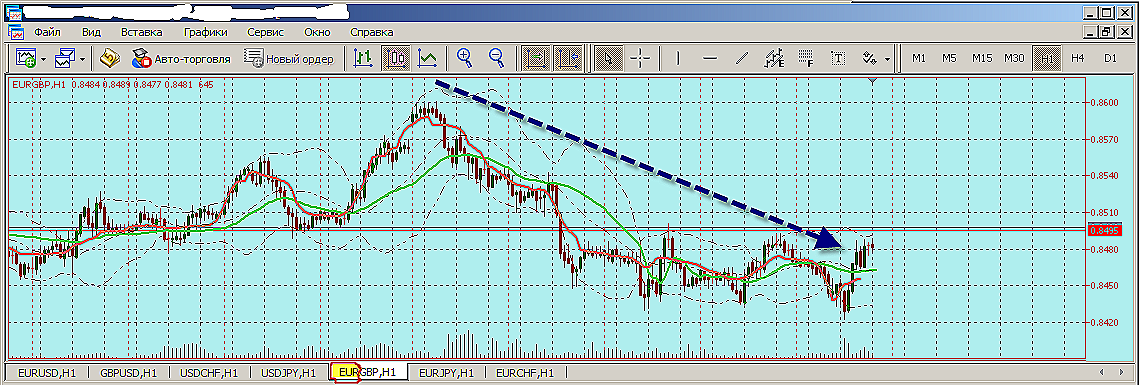
Task: Switch to the USDJPY,H1 chart tab
Action: pyautogui.click(x=289, y=373)
